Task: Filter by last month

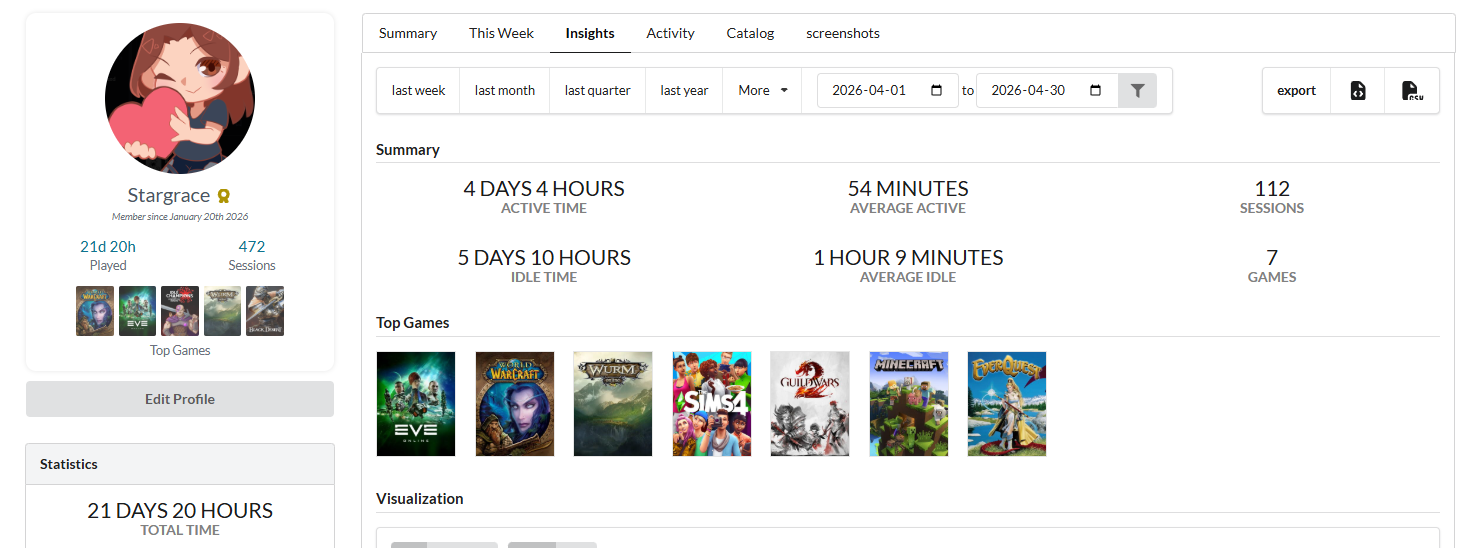Action: (x=505, y=90)
